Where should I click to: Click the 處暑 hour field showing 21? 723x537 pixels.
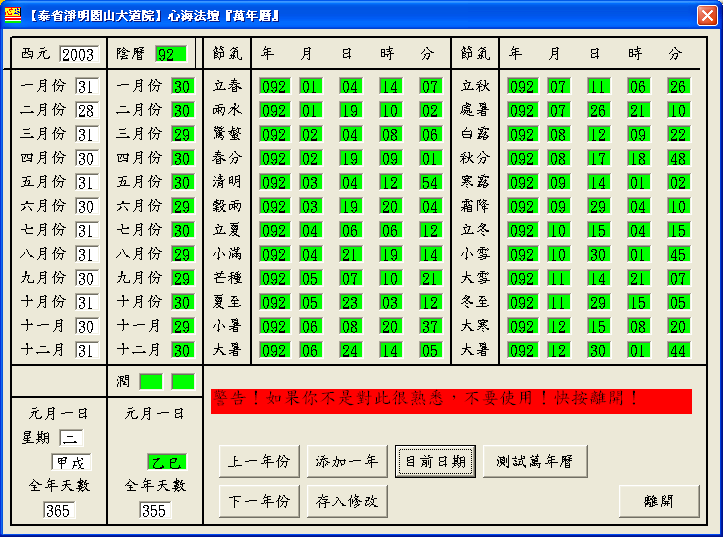pyautogui.click(x=639, y=110)
